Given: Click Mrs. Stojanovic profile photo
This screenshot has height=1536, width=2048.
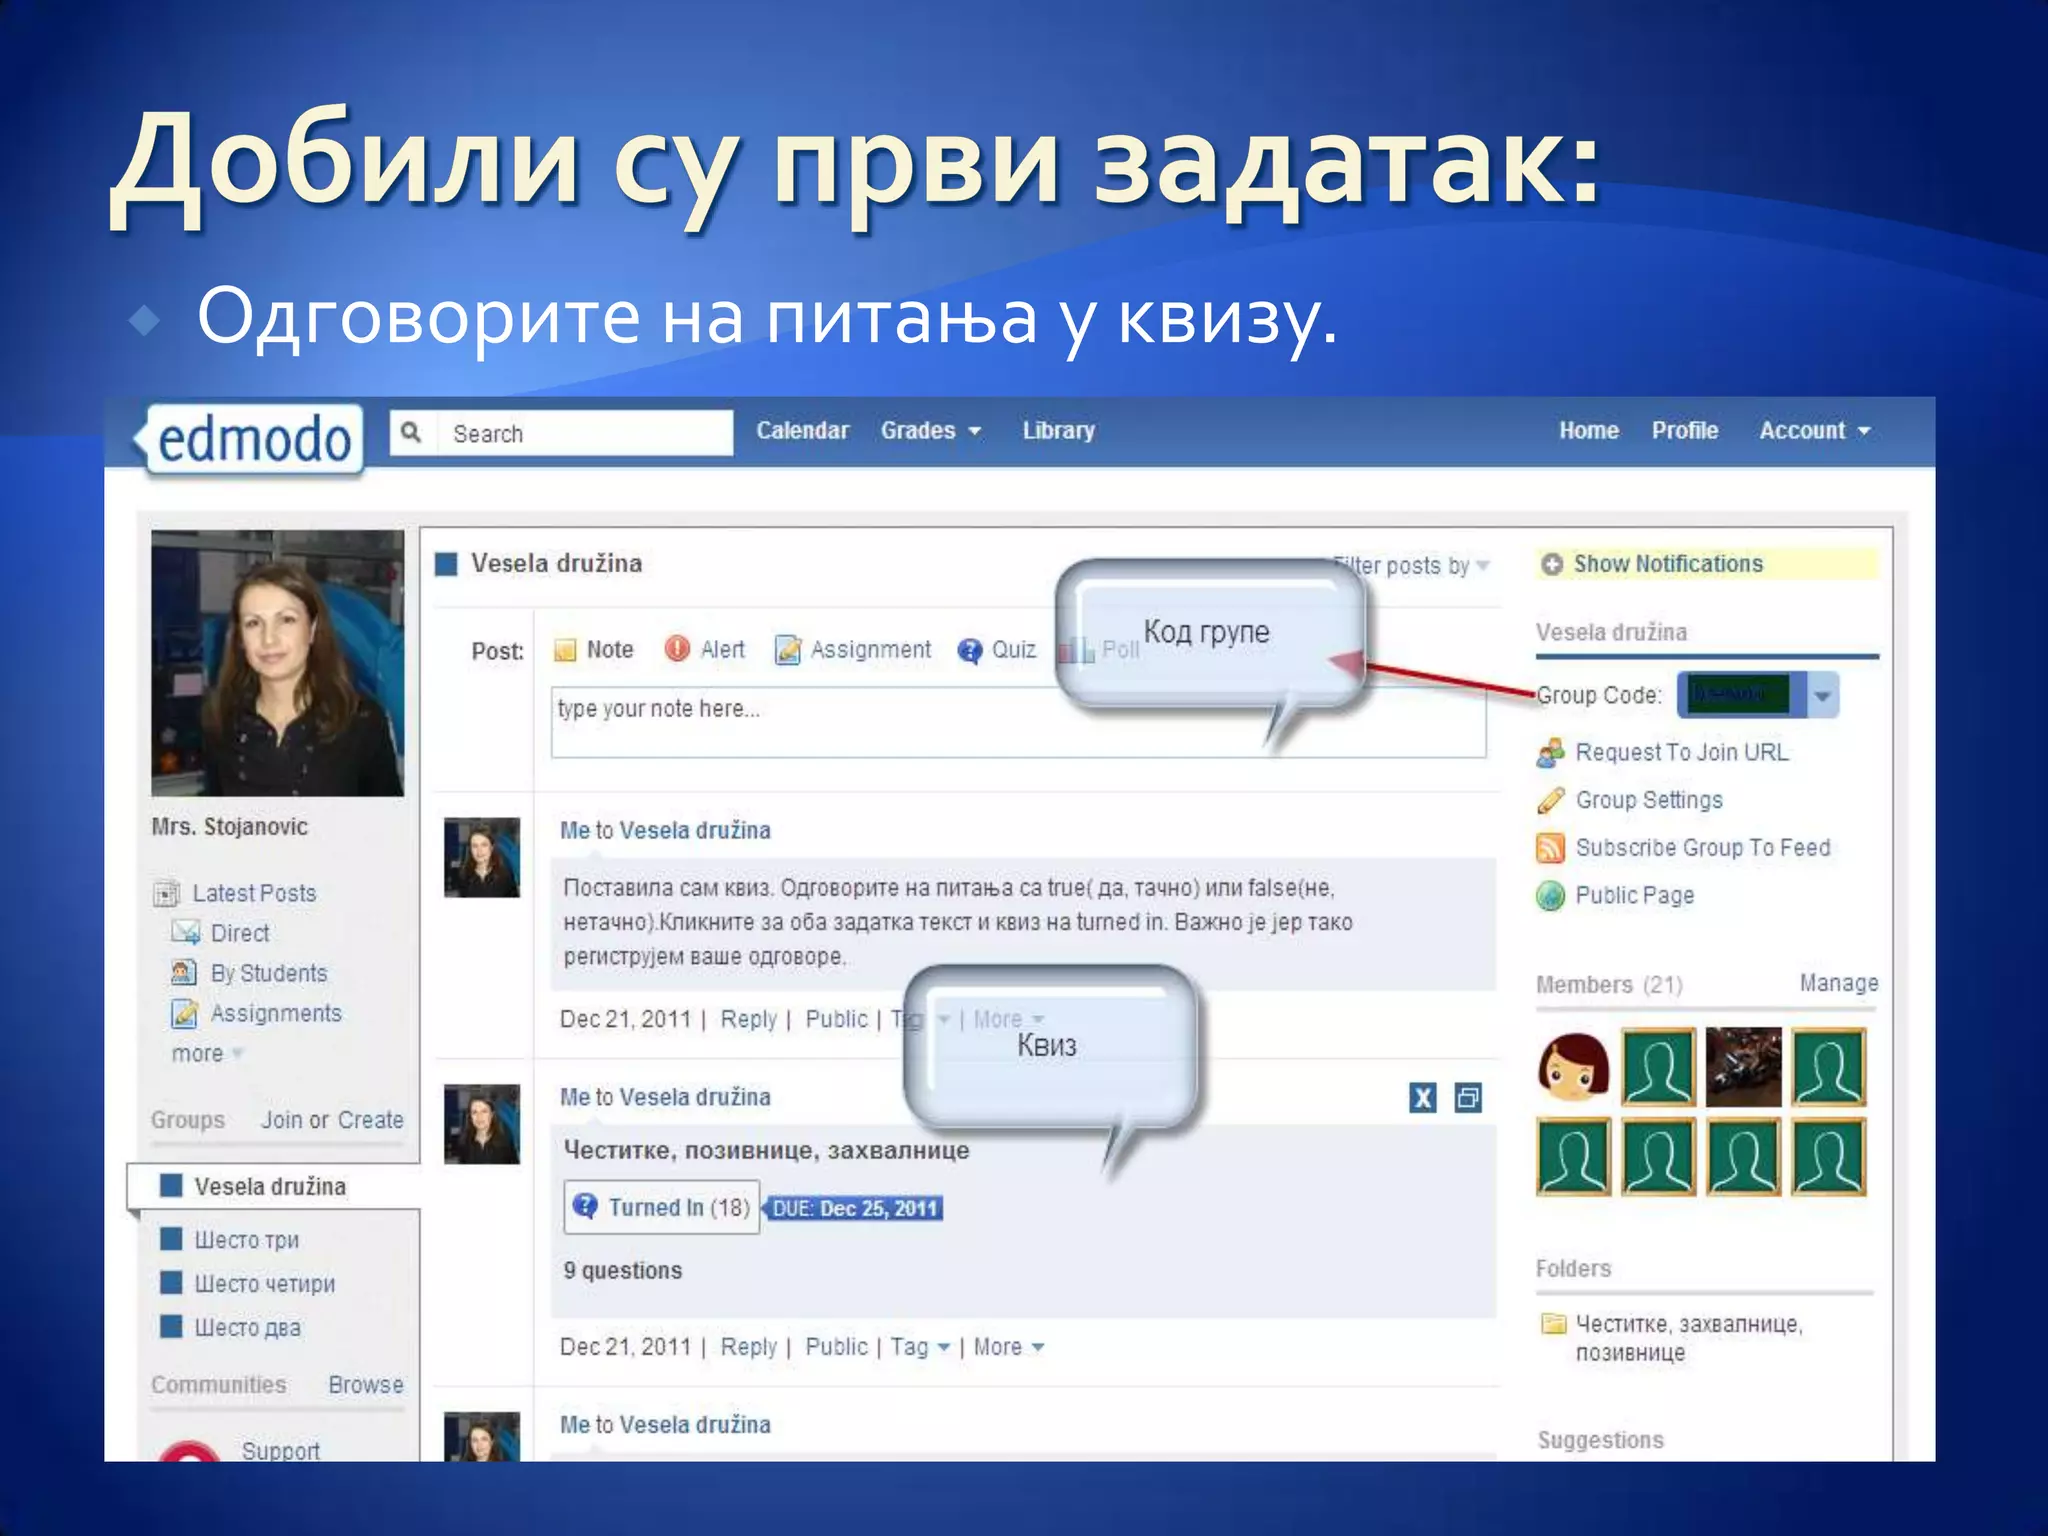Looking at the screenshot, I should (278, 663).
